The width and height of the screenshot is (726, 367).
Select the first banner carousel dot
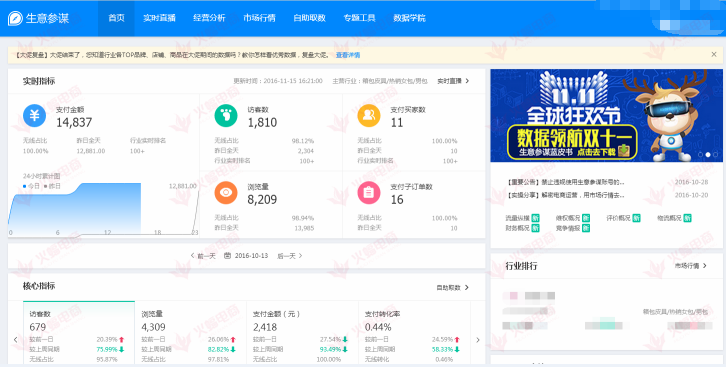click(701, 155)
